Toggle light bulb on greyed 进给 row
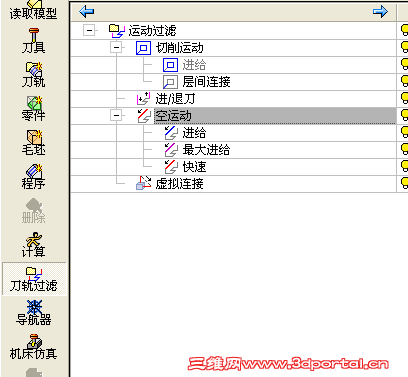The width and height of the screenshot is (408, 377). [404, 64]
